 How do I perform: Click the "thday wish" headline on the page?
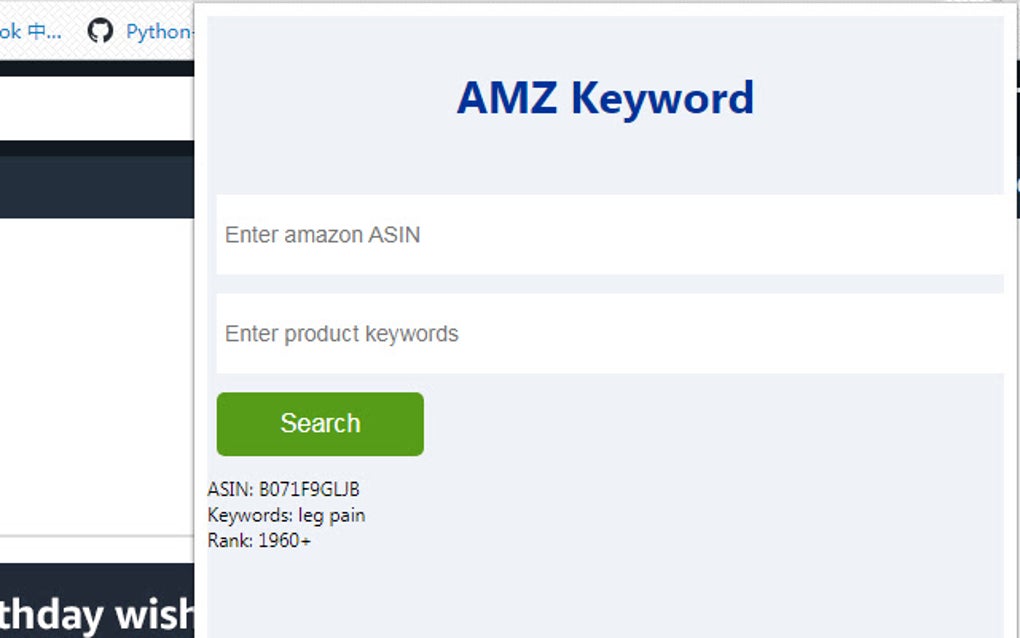click(x=97, y=611)
